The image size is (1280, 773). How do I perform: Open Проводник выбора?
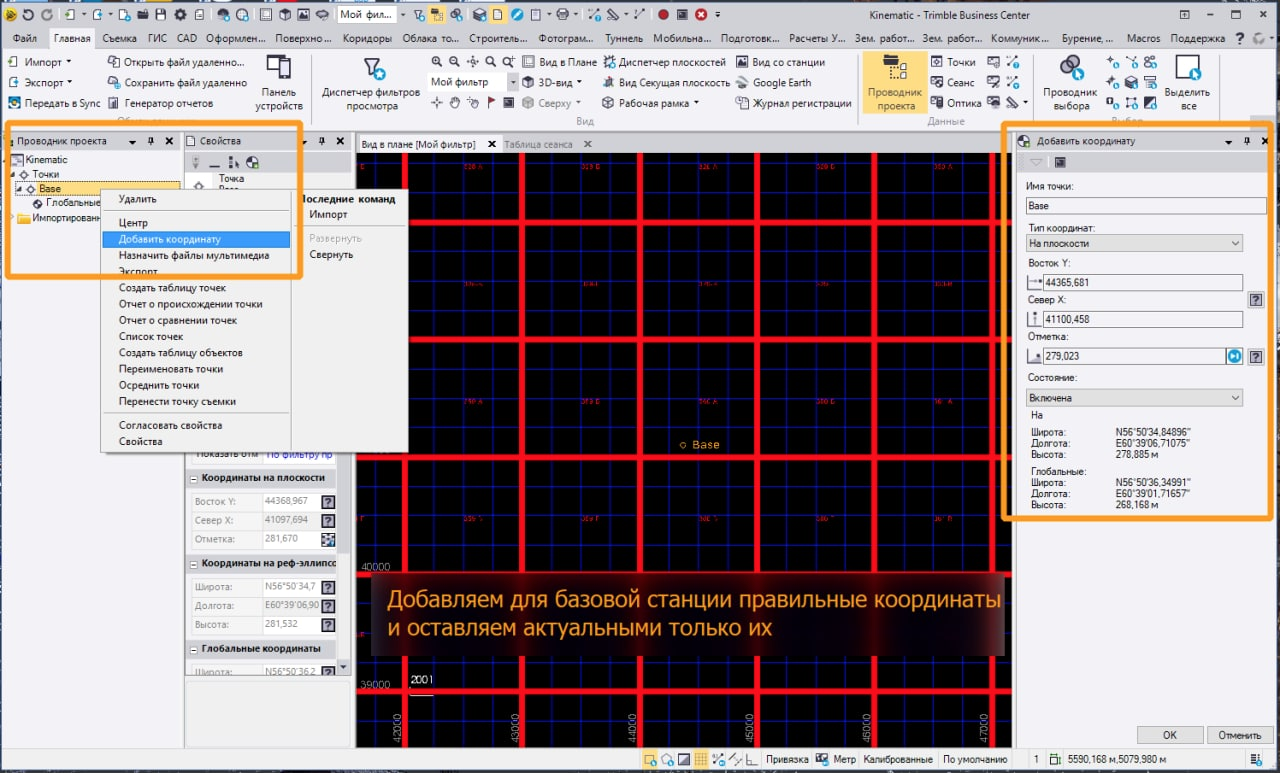click(1071, 83)
